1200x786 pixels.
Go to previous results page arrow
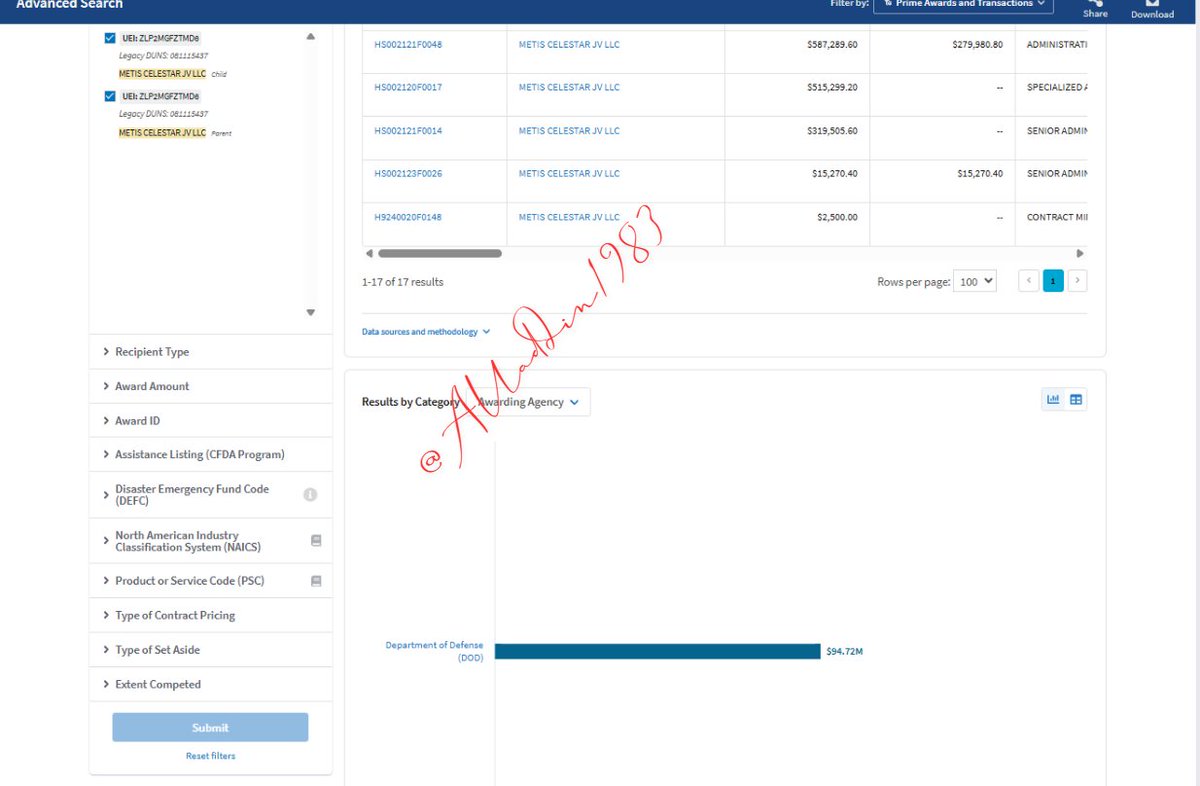1028,281
